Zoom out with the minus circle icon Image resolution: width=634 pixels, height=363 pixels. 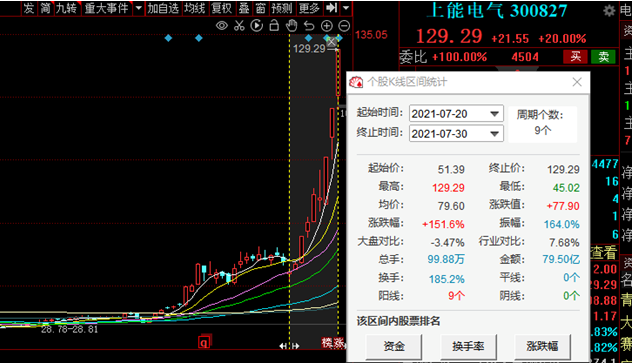click(344, 26)
